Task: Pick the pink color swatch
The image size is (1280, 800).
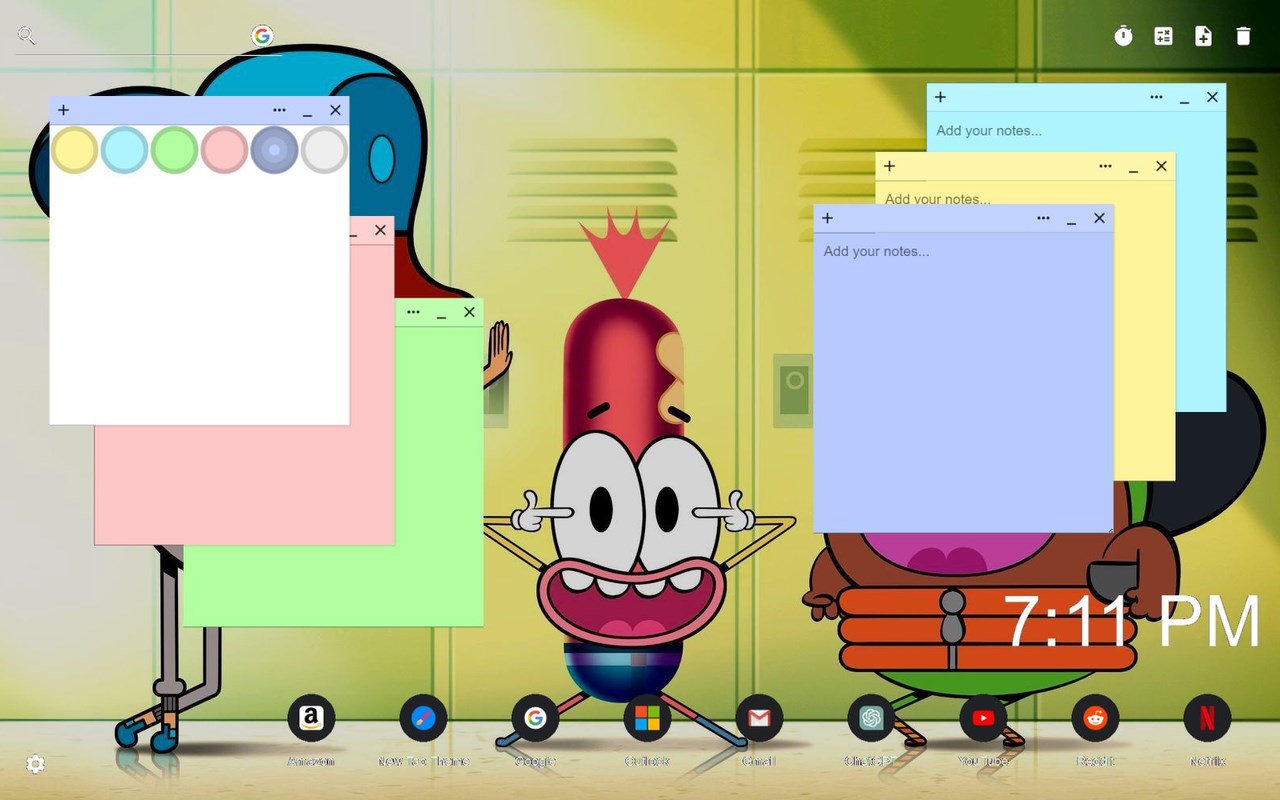Action: [224, 150]
